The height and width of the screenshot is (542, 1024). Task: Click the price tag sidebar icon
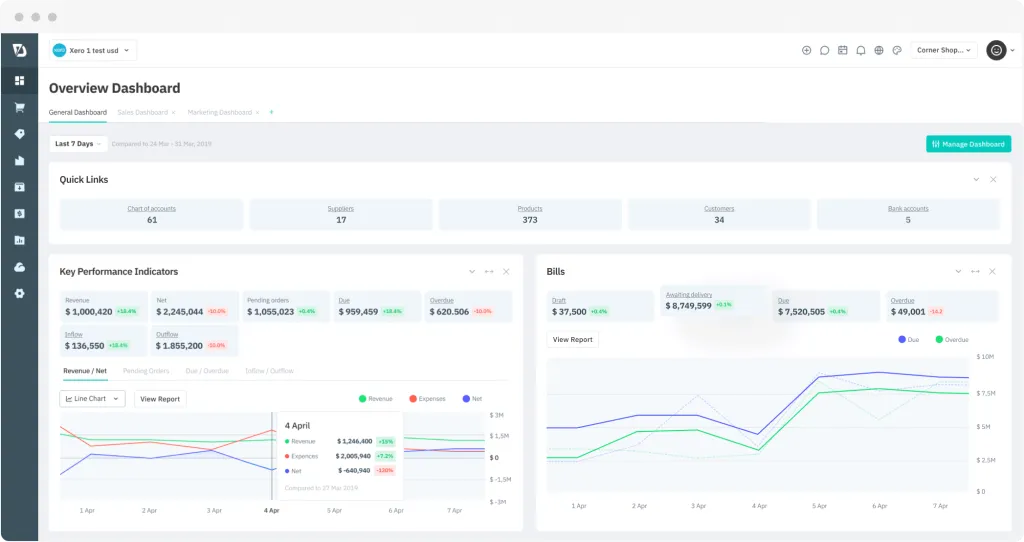pos(19,134)
